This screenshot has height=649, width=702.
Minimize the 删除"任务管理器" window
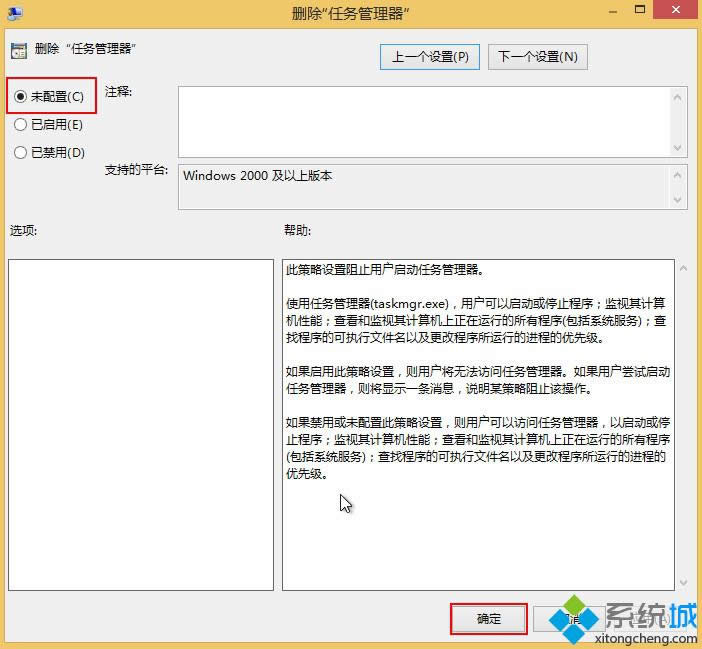click(613, 10)
